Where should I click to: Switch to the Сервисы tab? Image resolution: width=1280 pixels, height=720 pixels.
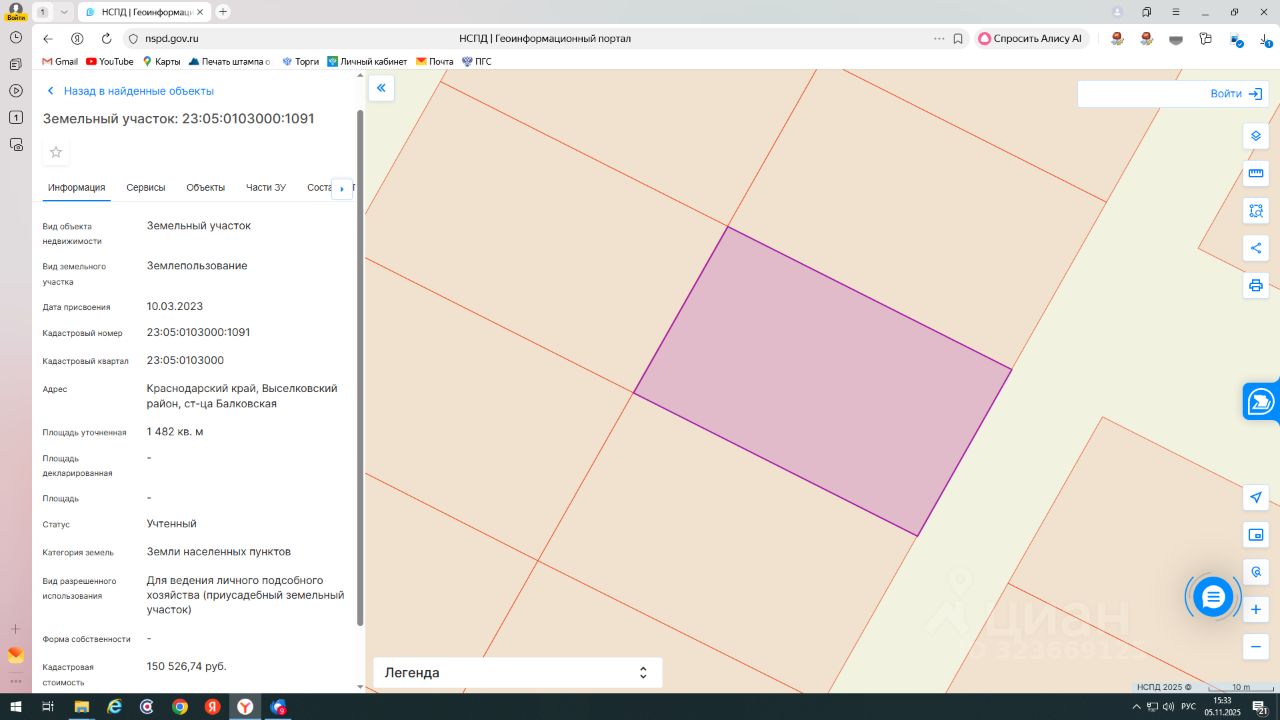146,188
